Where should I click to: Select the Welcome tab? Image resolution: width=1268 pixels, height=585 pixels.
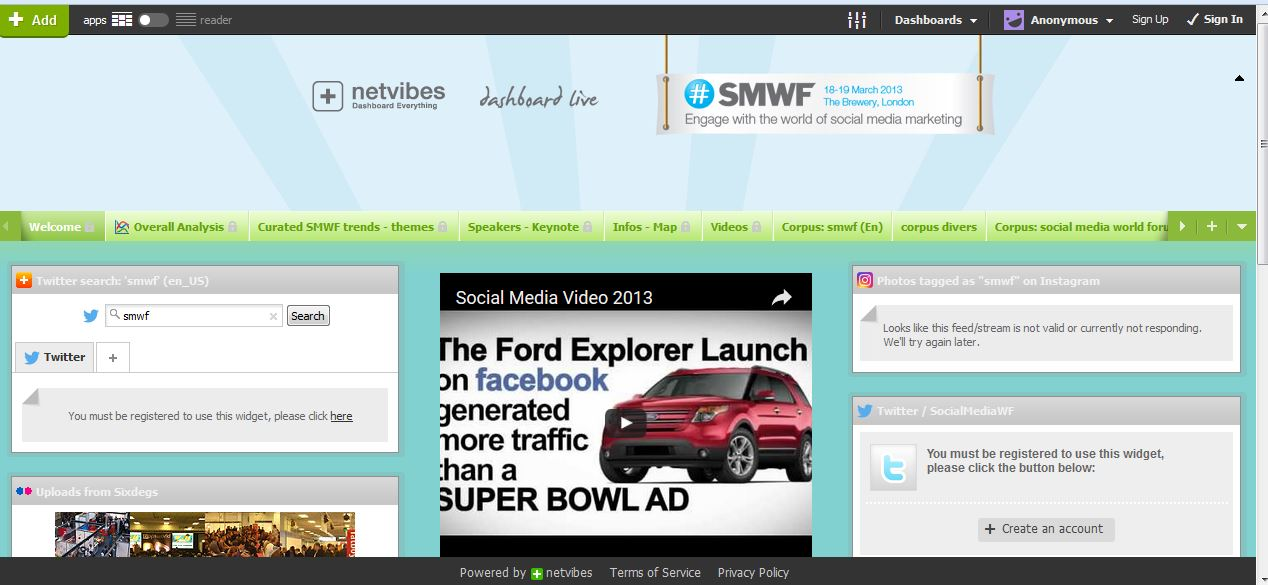pos(60,227)
